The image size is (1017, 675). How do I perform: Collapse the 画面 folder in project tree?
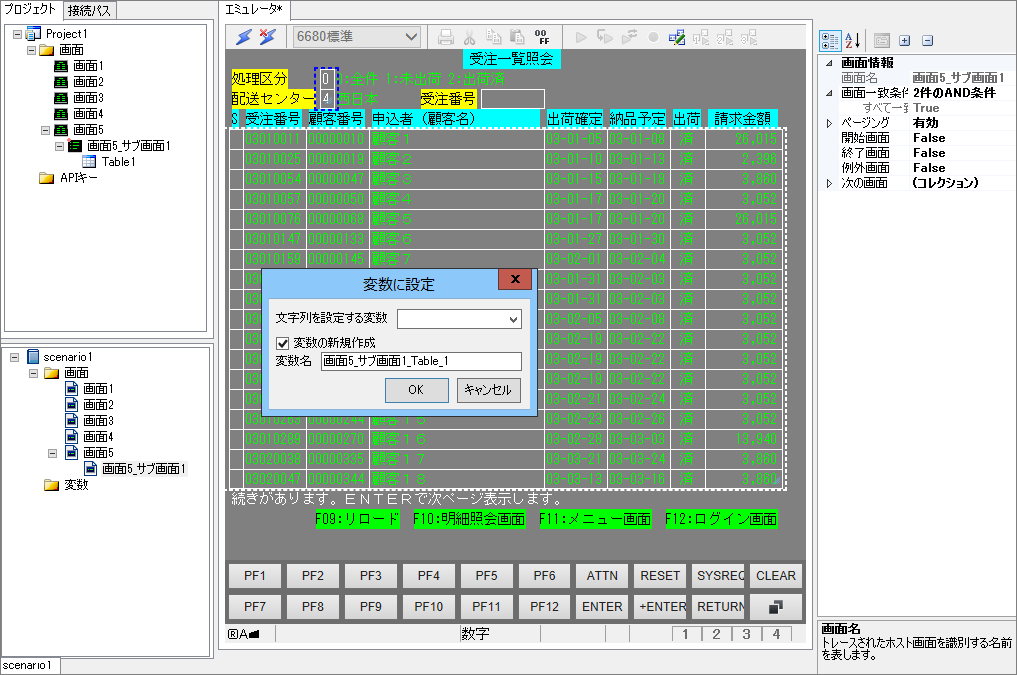[x=31, y=50]
